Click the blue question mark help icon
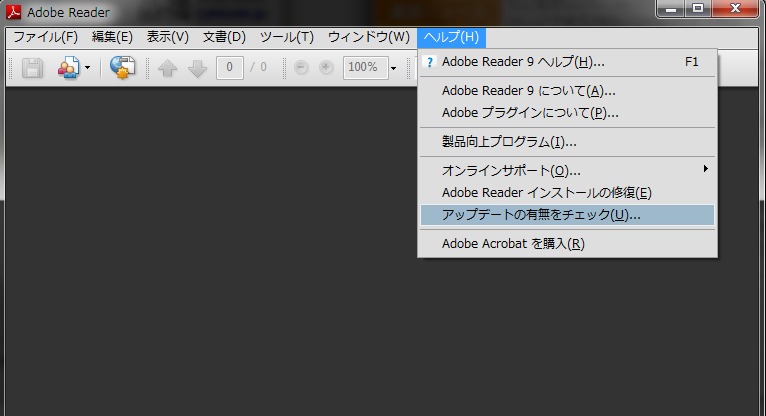This screenshot has width=766, height=416. click(x=429, y=62)
